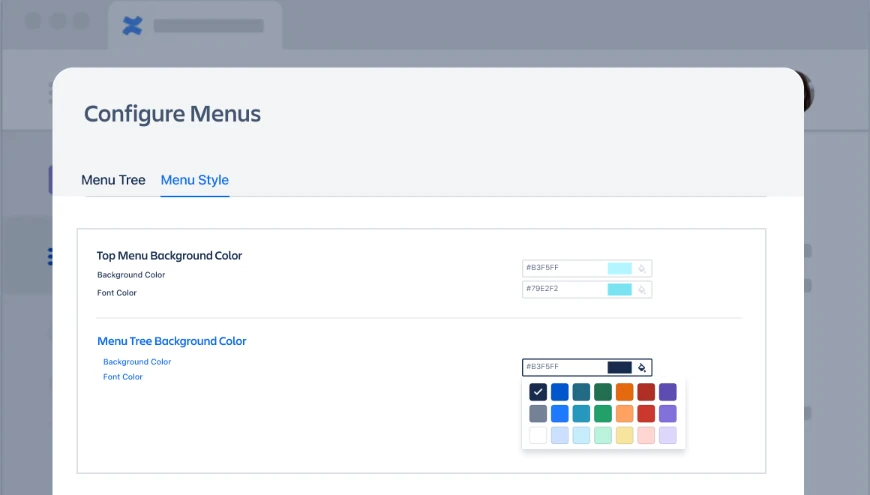Pick the dark blue swatch in the top palette row
The image size is (870, 495).
pyautogui.click(x=560, y=392)
